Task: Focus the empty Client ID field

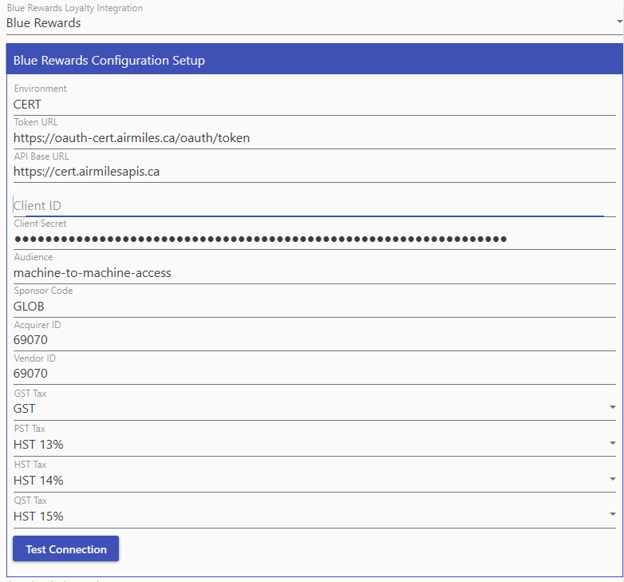Action: (x=314, y=205)
